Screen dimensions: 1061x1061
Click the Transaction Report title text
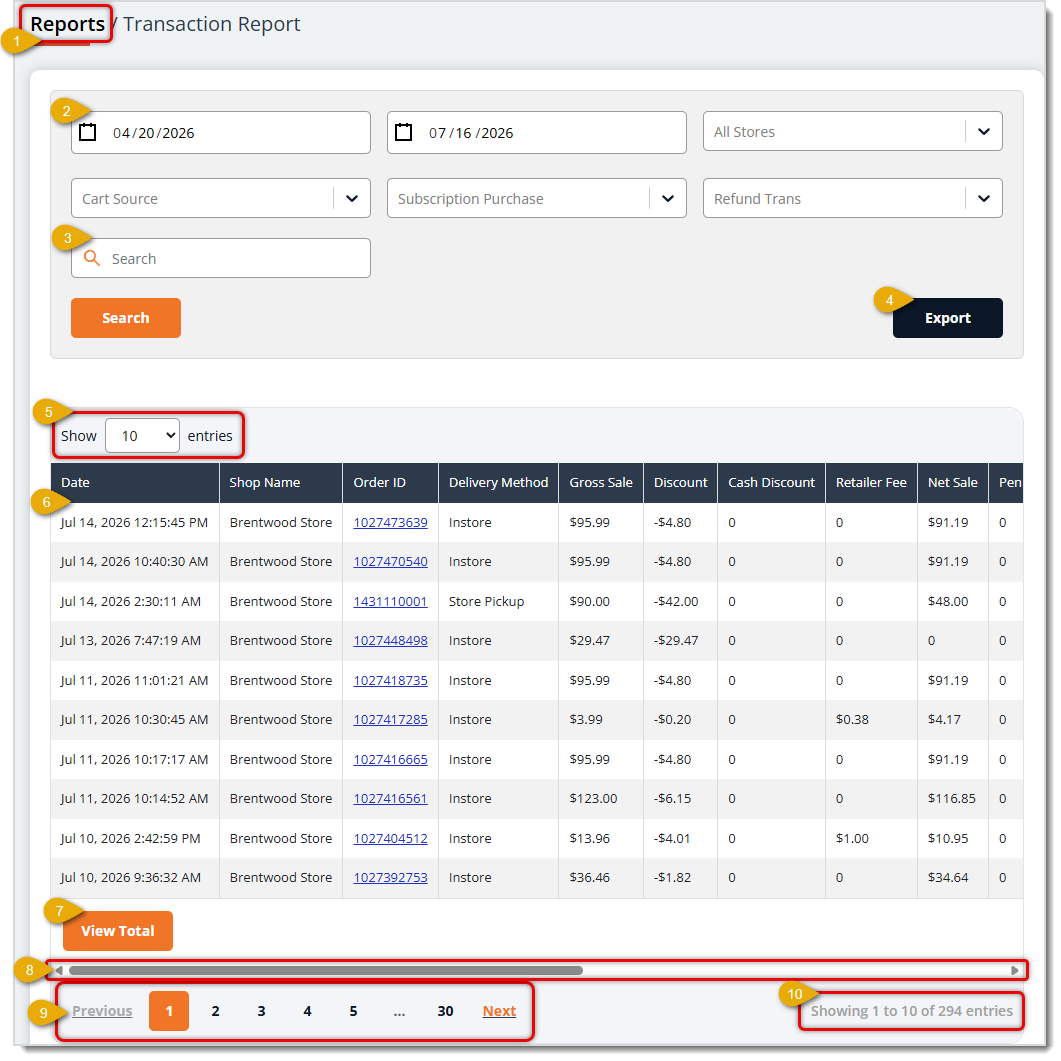click(212, 24)
